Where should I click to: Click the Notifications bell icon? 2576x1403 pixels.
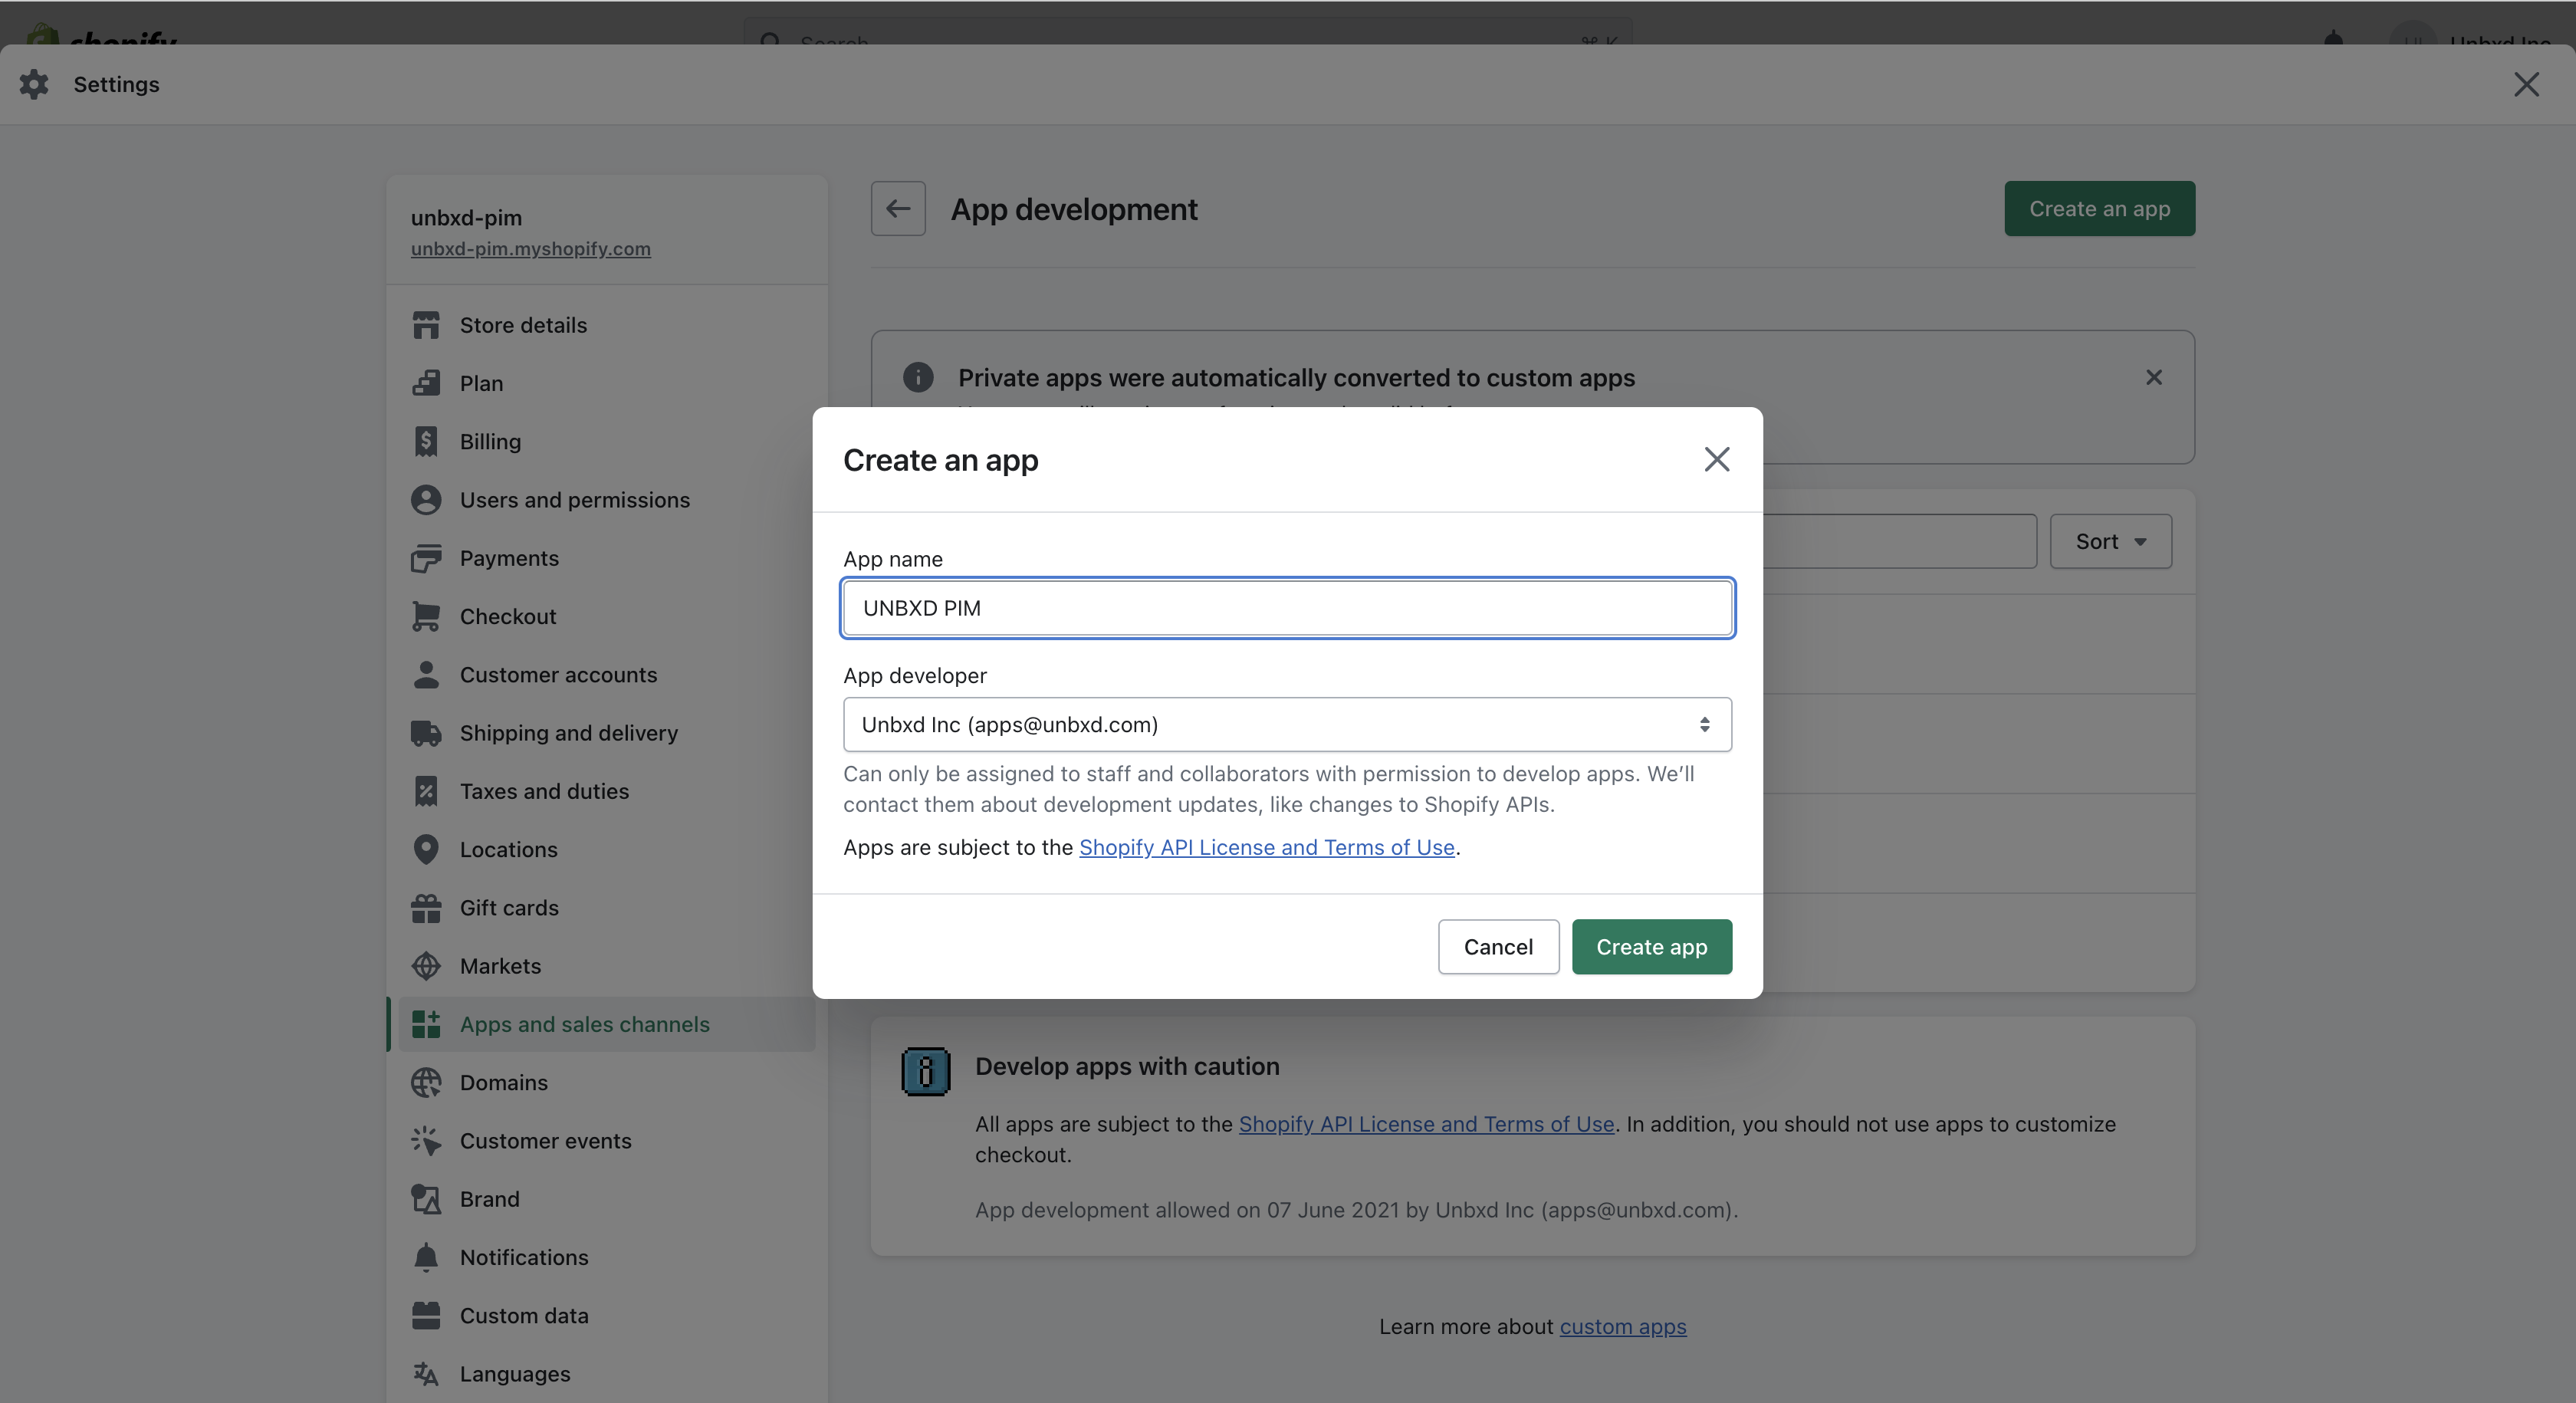(x=426, y=1257)
